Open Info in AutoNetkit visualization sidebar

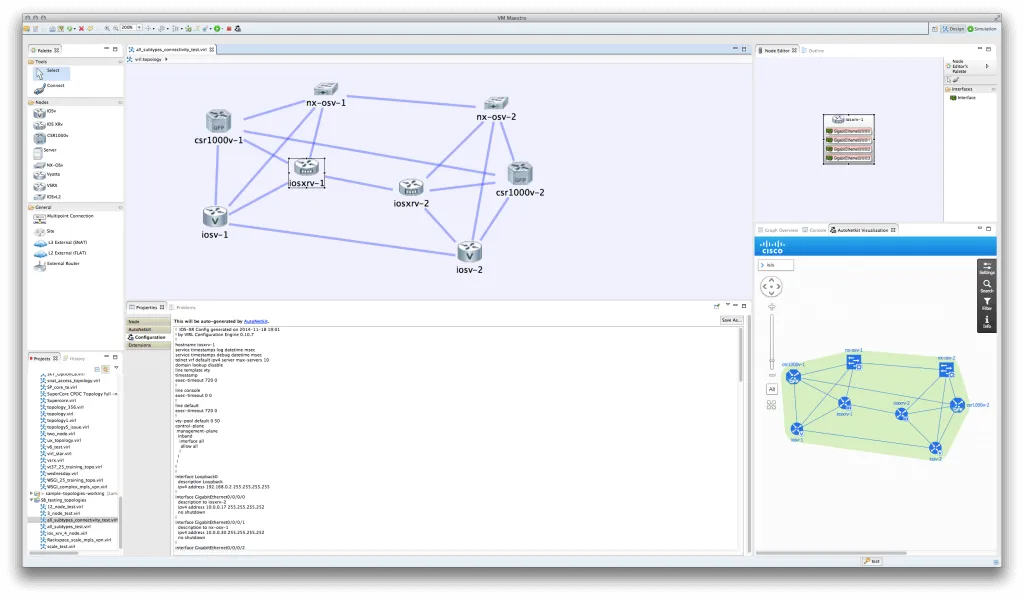pos(987,322)
